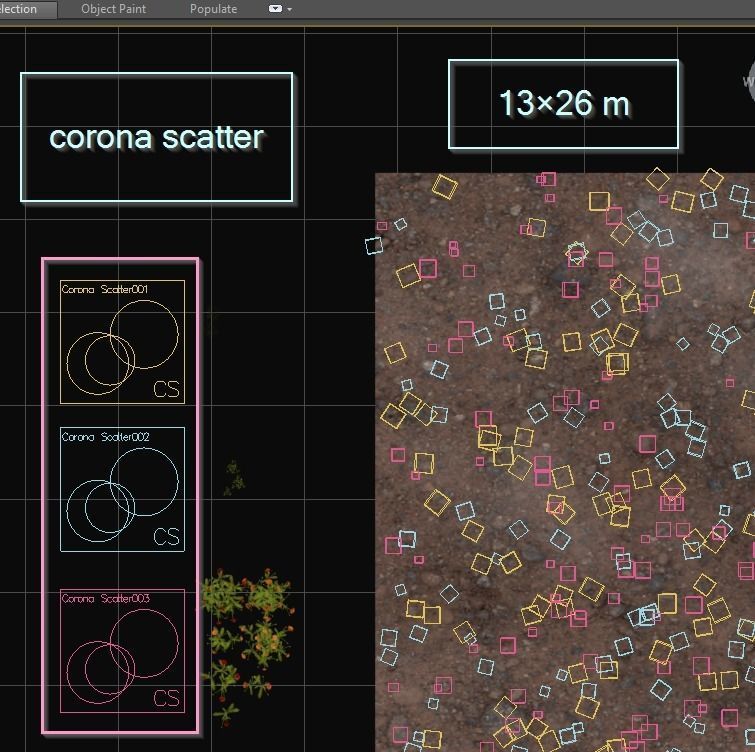Select the Corona Scatter003 helper object

click(x=122, y=651)
